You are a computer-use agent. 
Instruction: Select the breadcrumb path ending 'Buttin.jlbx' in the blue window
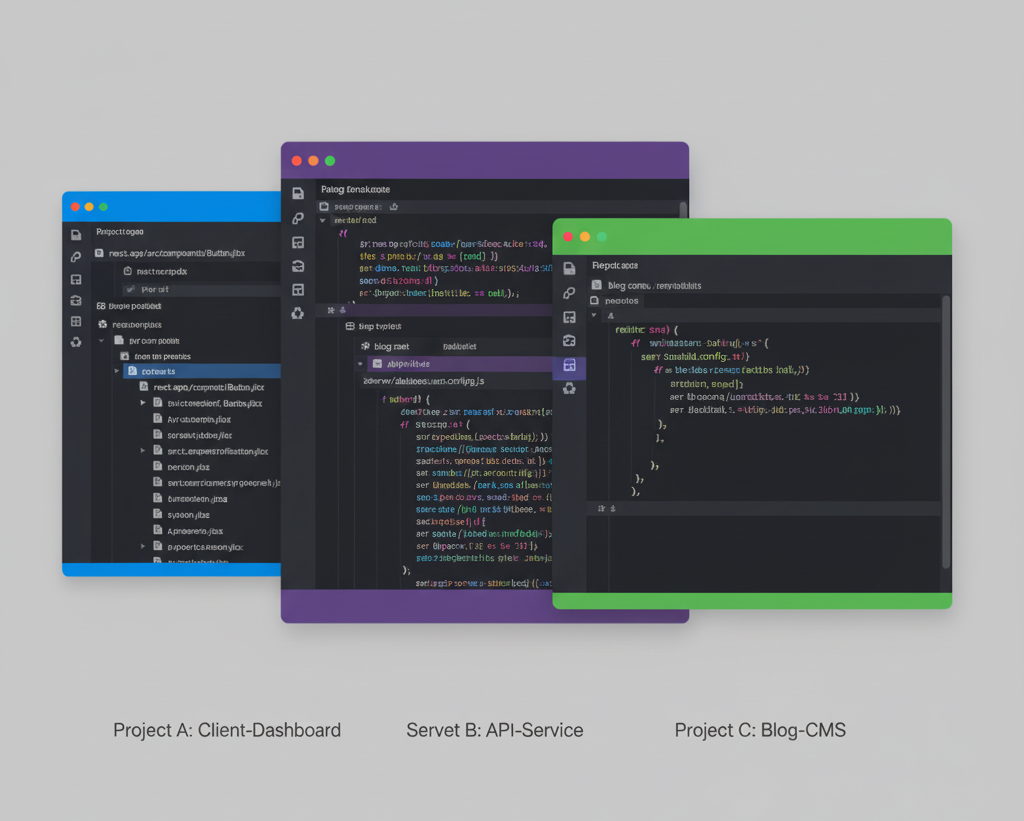point(177,253)
